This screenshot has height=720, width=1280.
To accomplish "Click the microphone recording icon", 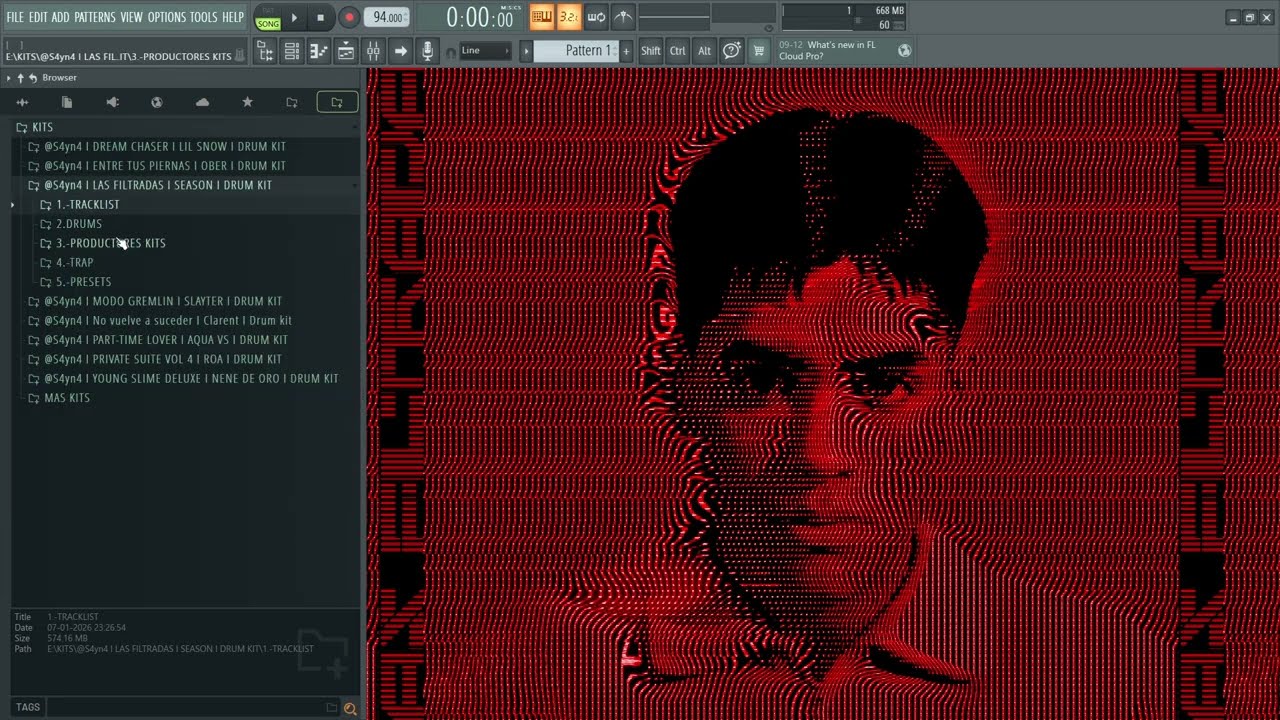I will (x=427, y=51).
